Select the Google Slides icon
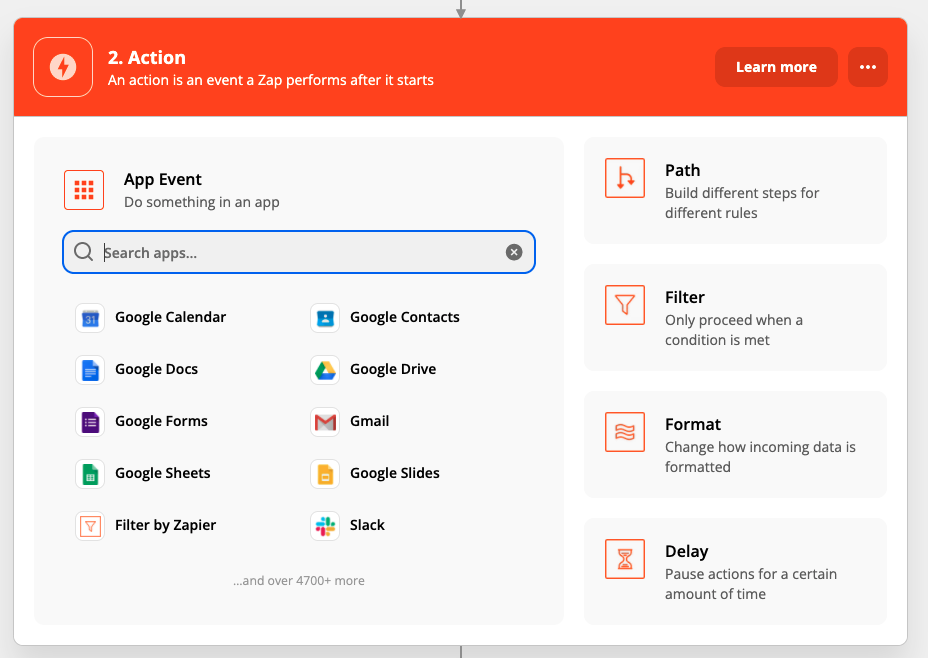Viewport: 928px width, 658px height. click(x=324, y=473)
